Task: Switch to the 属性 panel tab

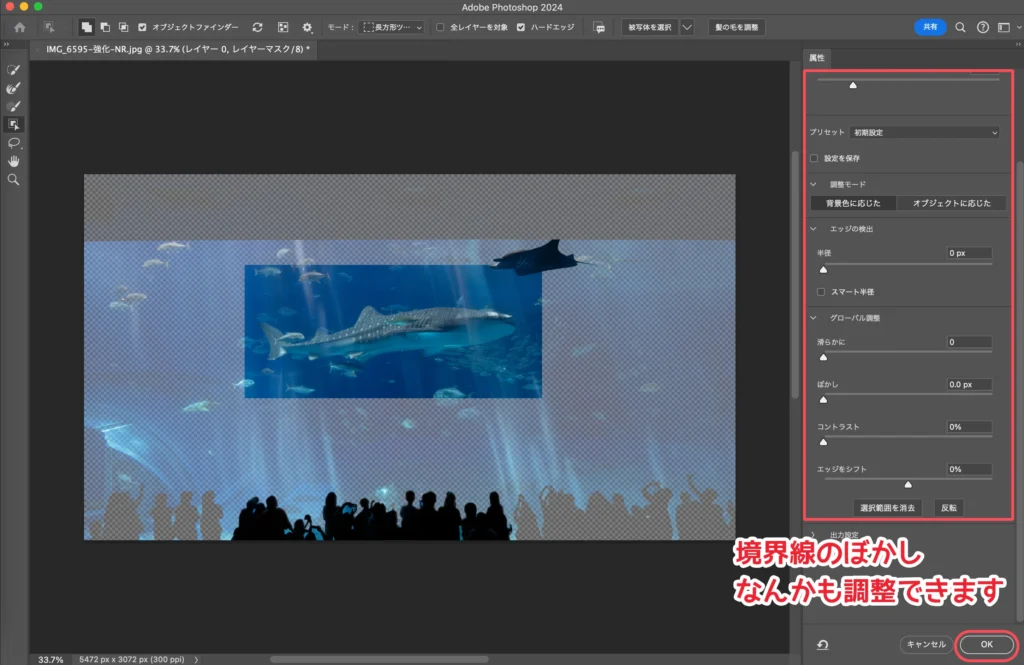Action: [816, 58]
